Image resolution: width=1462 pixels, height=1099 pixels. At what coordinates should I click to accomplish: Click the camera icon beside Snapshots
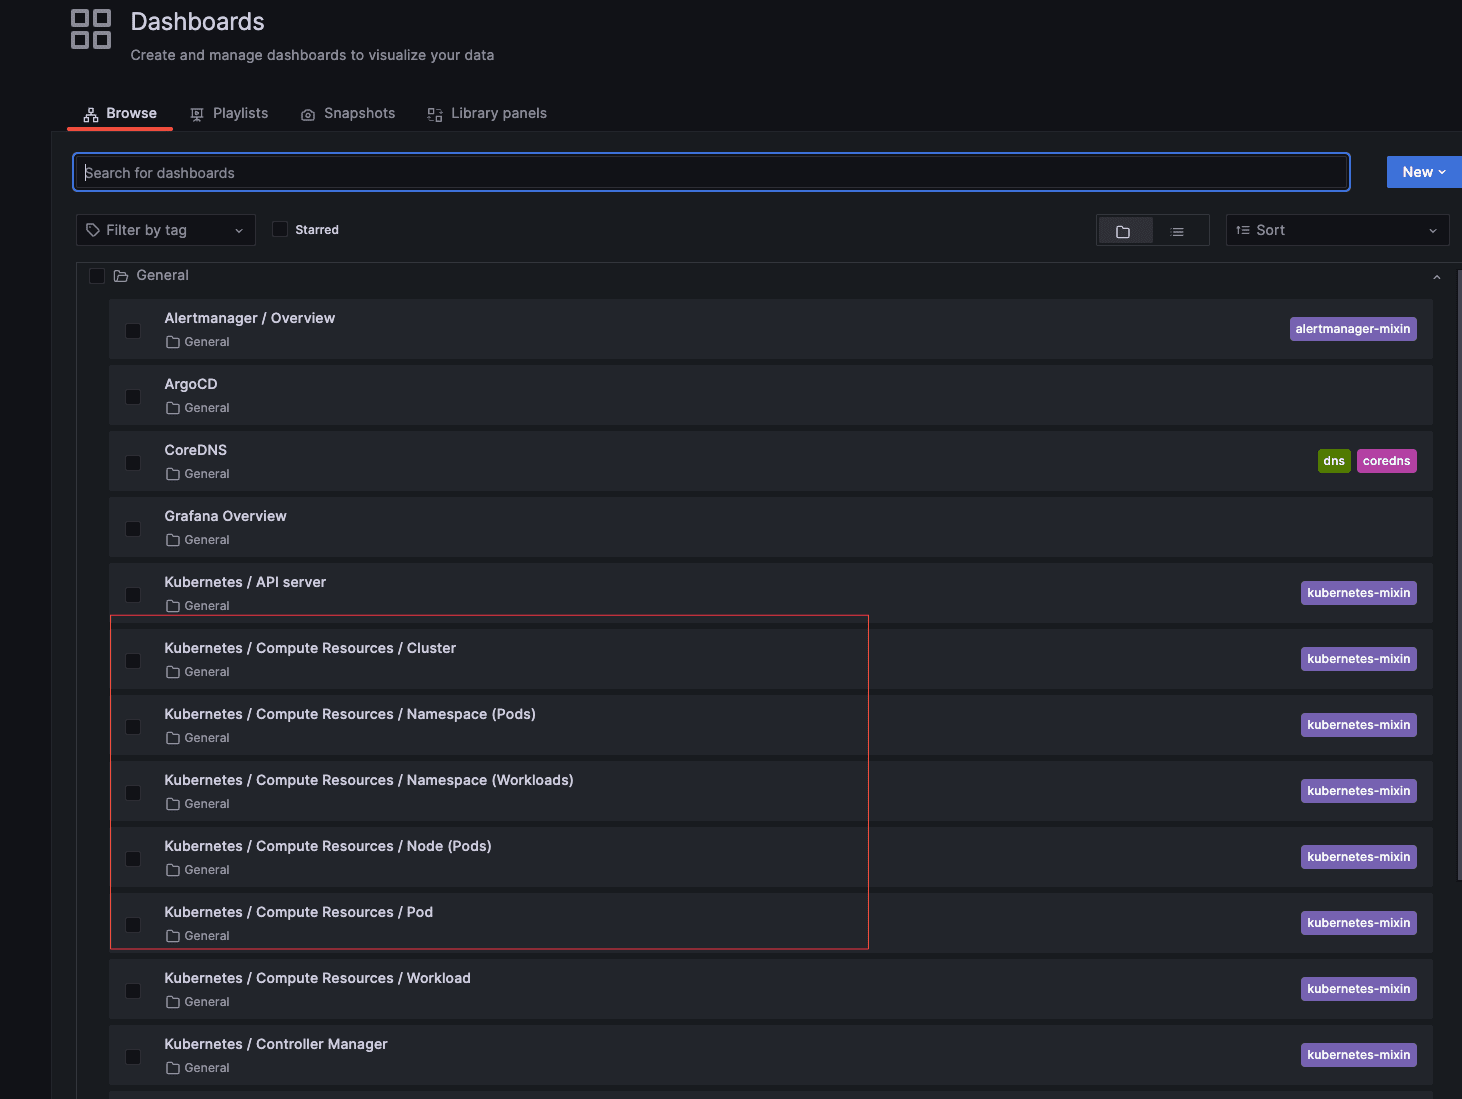pos(307,113)
